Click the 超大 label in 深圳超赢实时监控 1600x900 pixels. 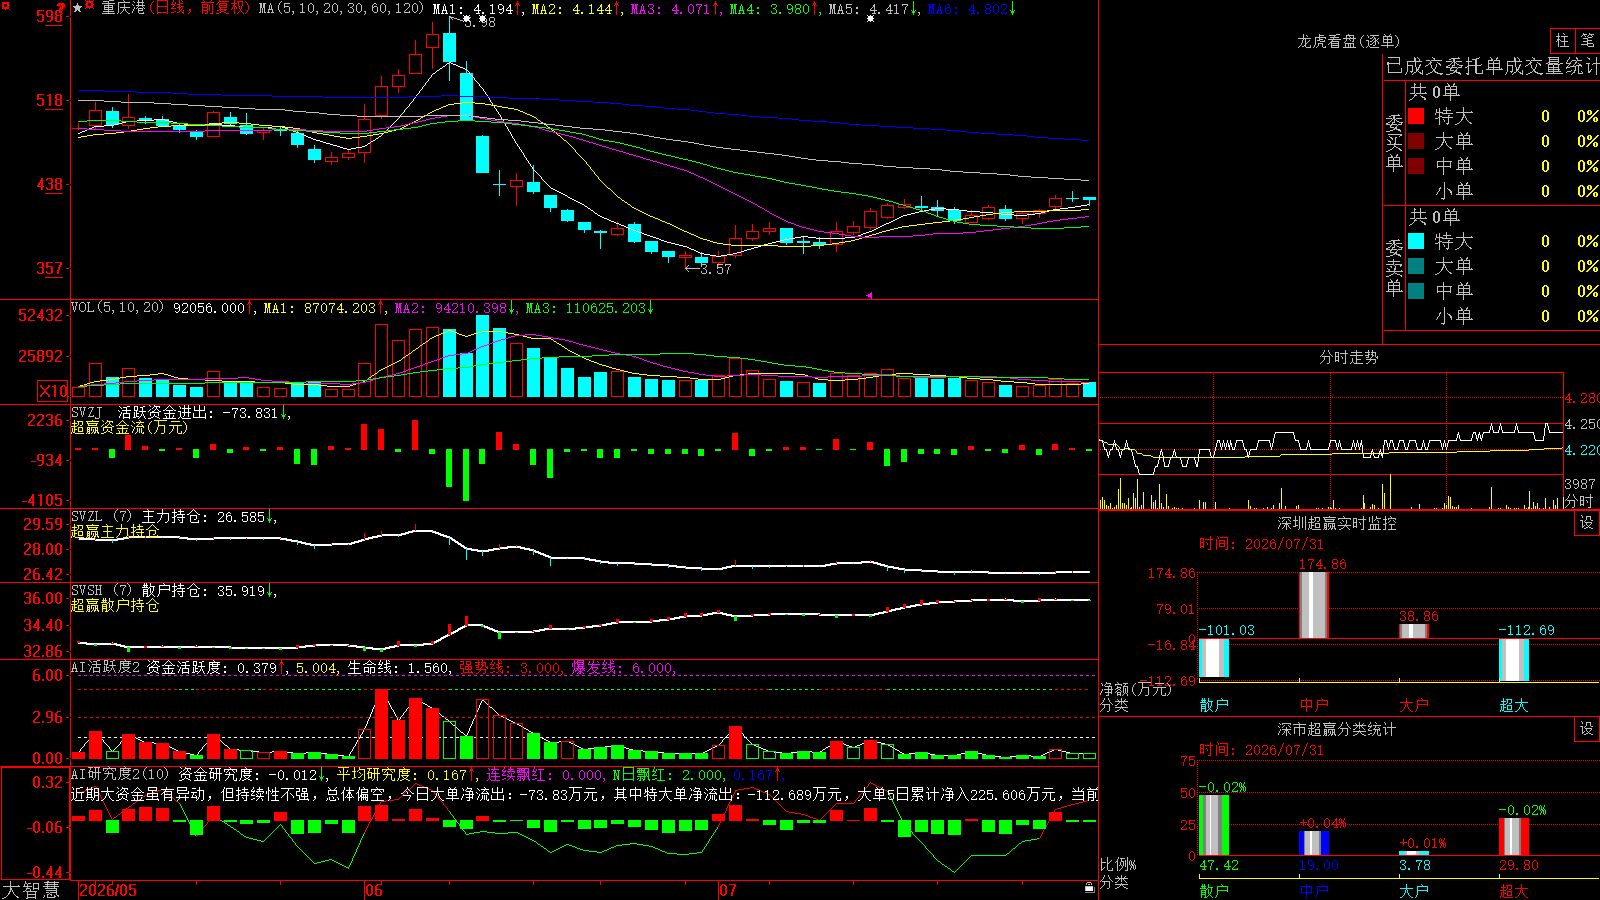[x=1514, y=705]
